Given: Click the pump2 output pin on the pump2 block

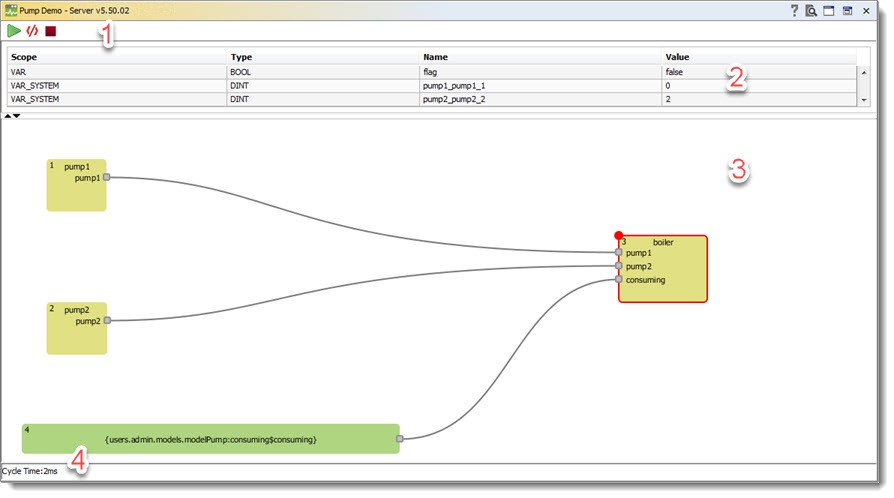Looking at the screenshot, I should point(107,321).
